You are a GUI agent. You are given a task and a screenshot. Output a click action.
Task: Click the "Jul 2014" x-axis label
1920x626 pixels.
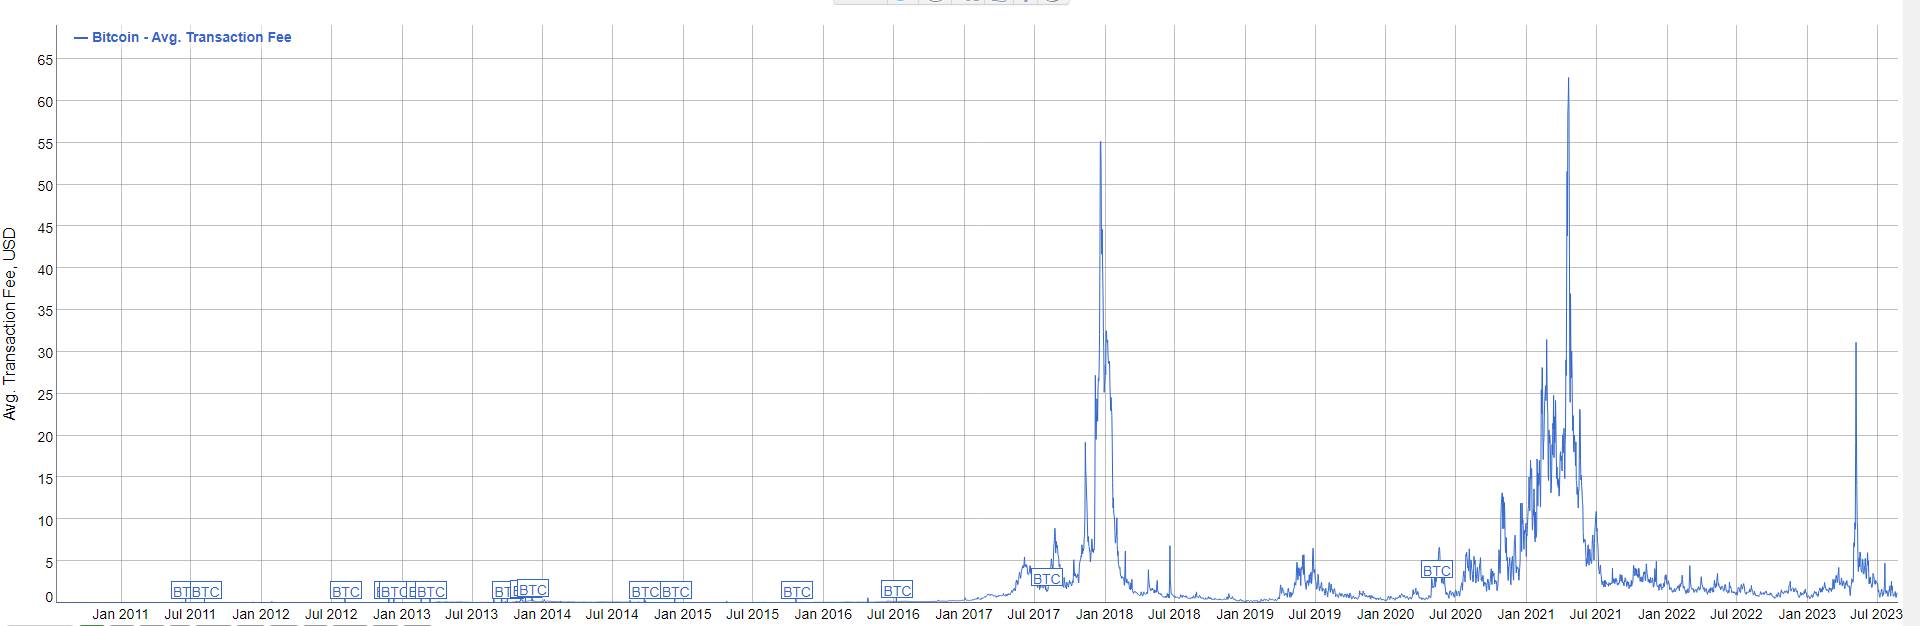pyautogui.click(x=612, y=614)
